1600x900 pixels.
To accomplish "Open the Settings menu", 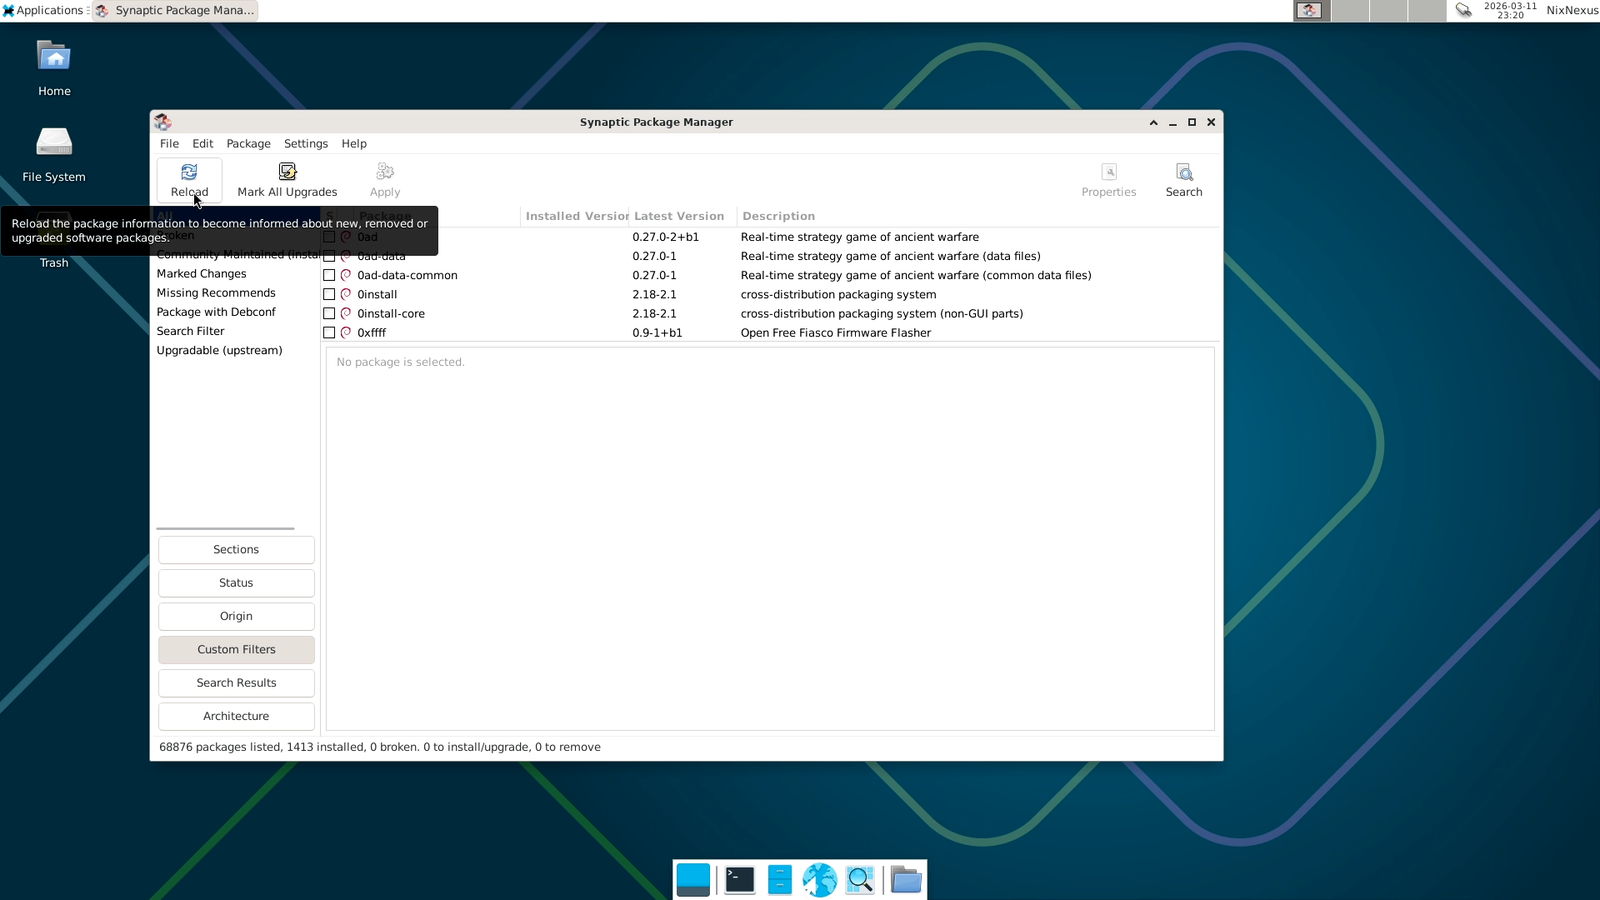I will (x=305, y=143).
